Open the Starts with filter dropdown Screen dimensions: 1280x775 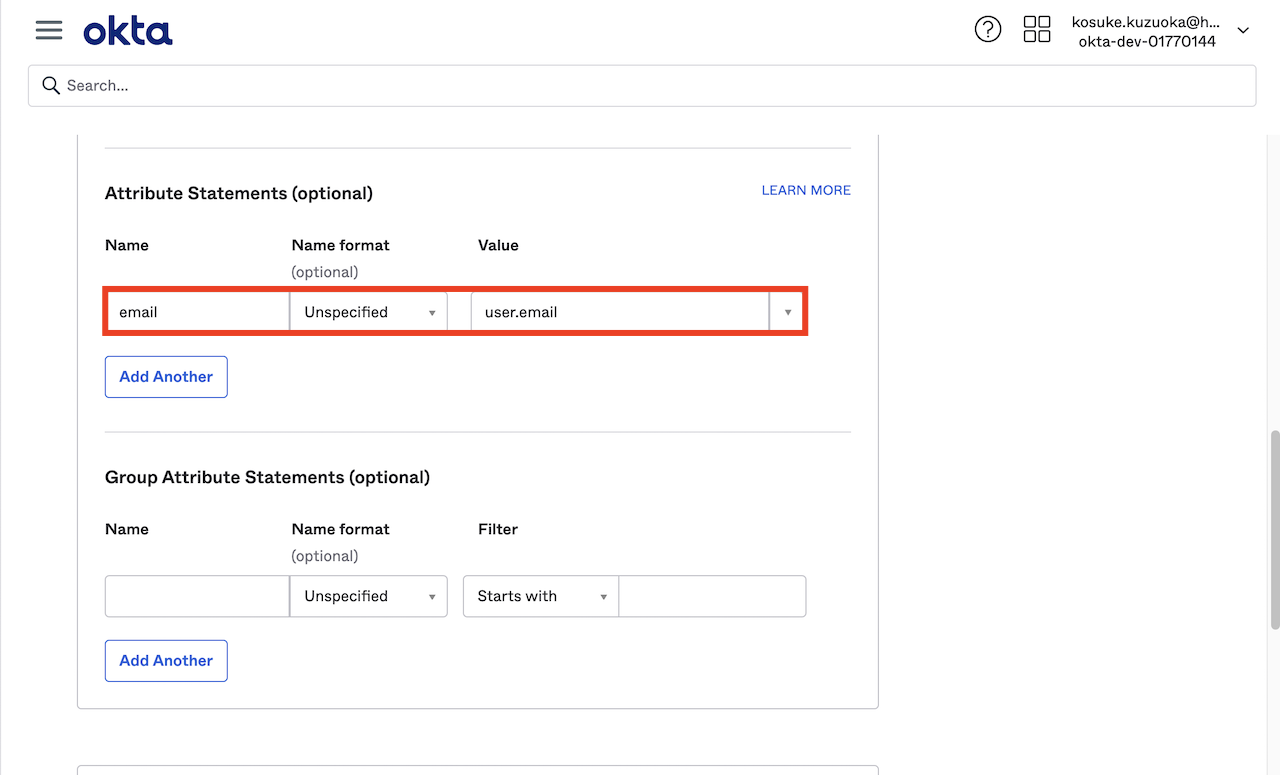[x=541, y=596]
